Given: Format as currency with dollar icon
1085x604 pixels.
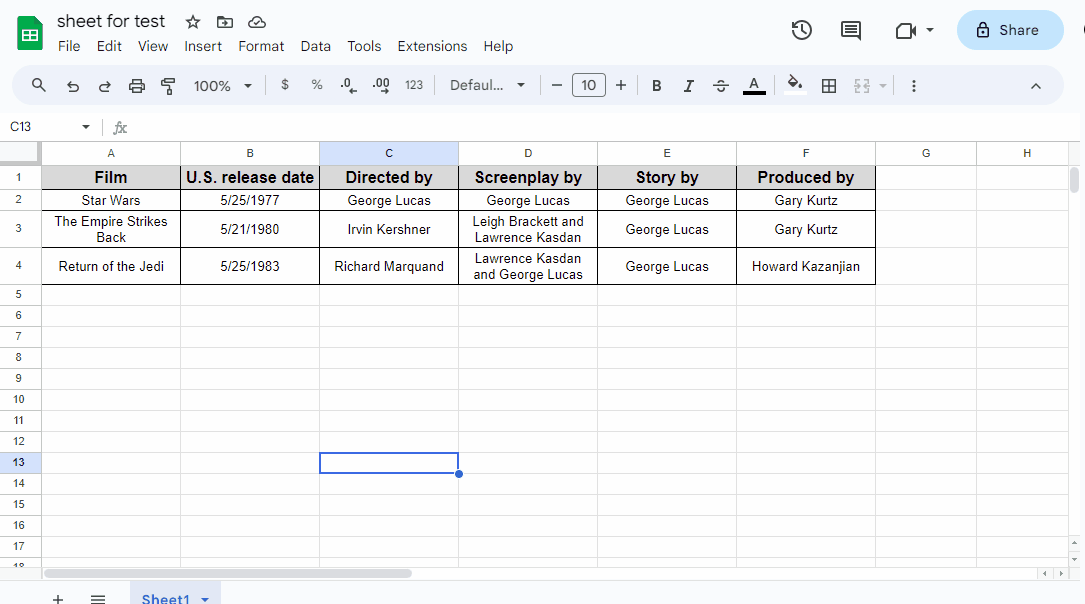Looking at the screenshot, I should [284, 85].
